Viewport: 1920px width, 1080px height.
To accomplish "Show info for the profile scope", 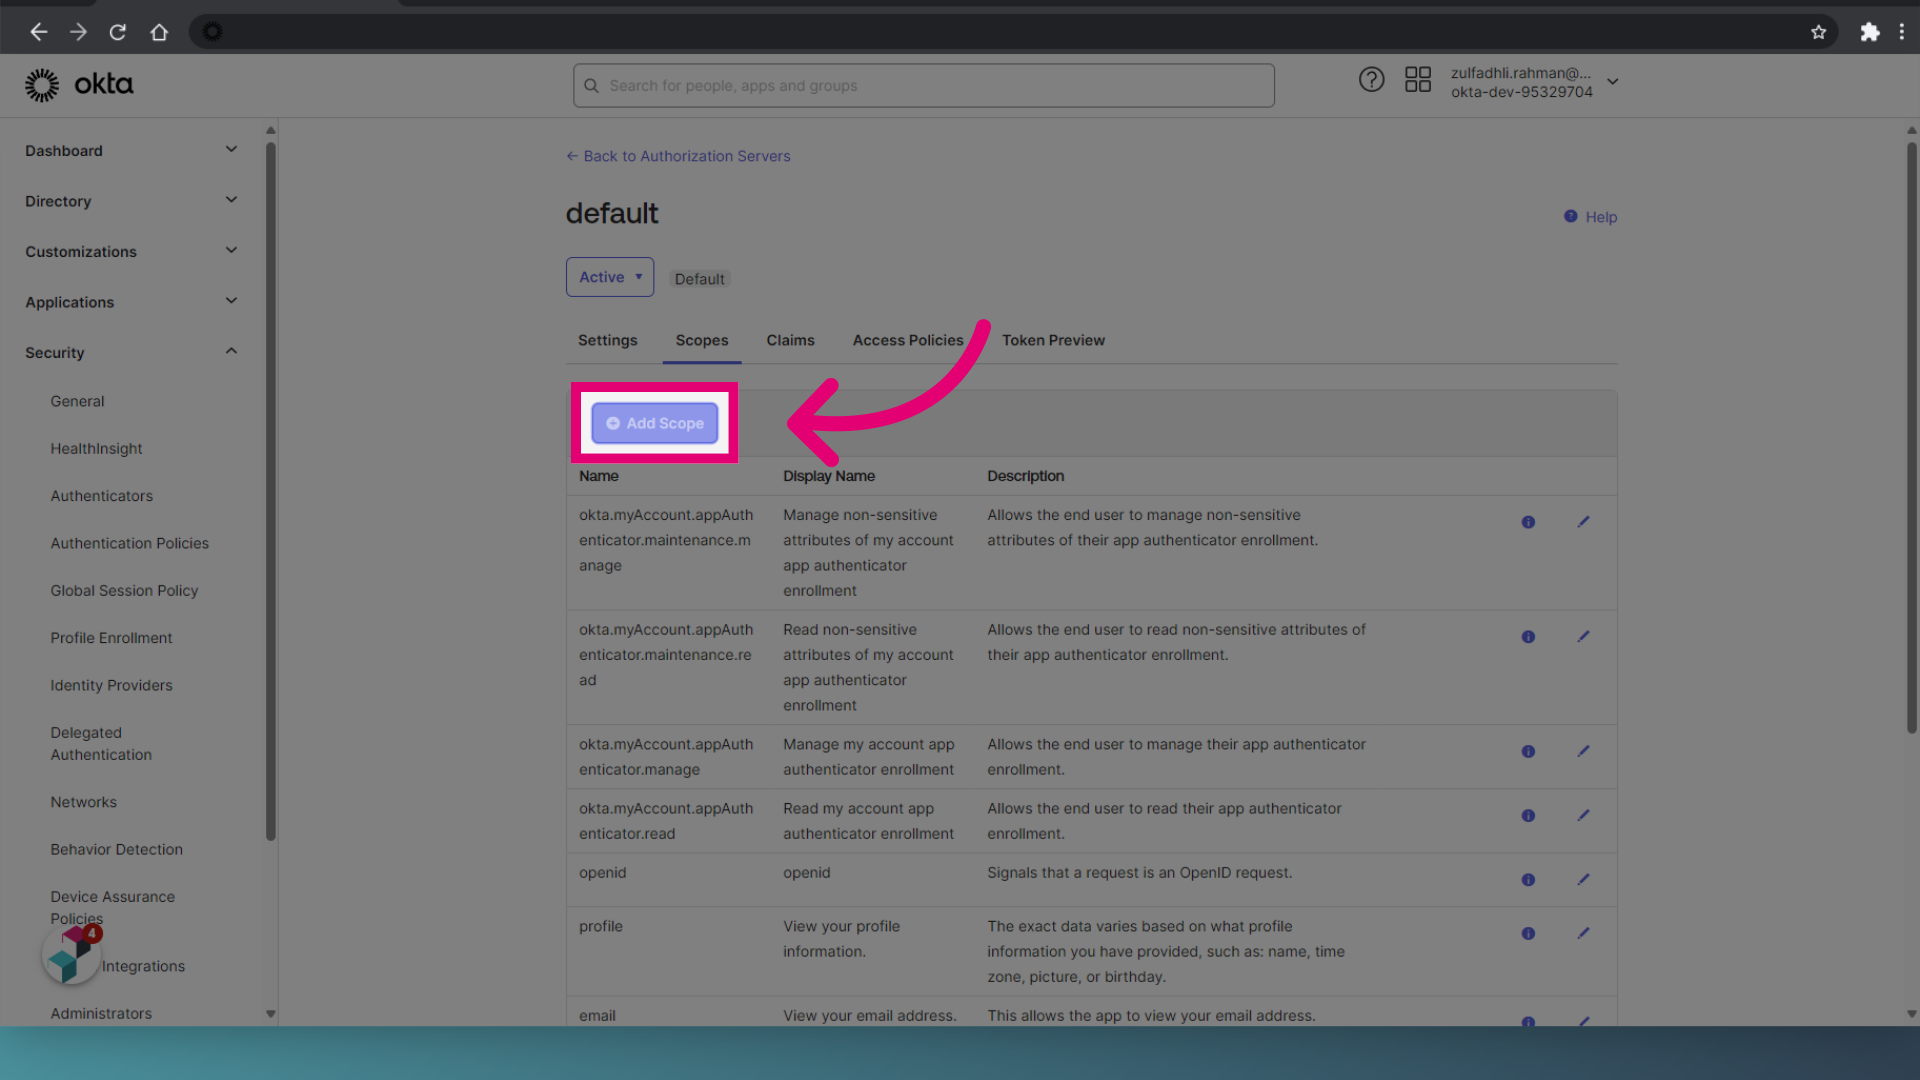I will (x=1528, y=934).
